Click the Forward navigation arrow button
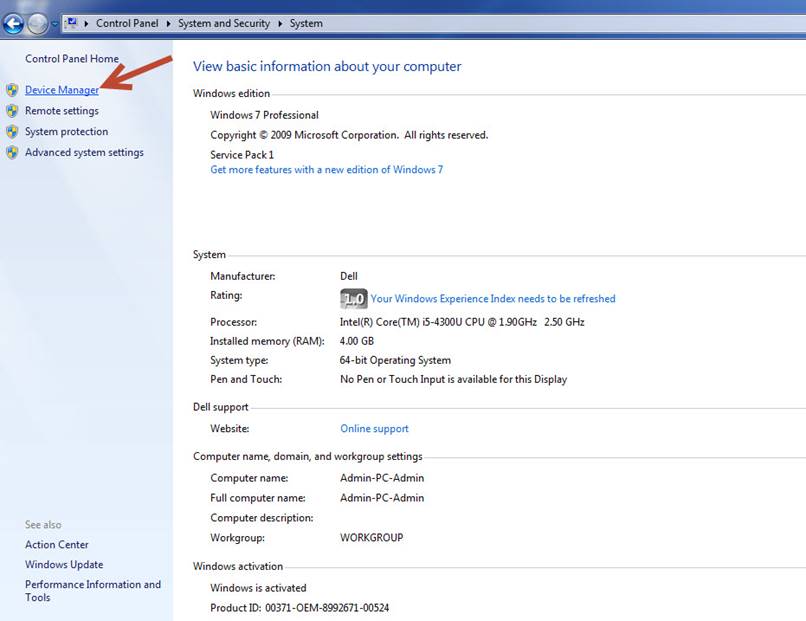This screenshot has height=621, width=806. 38,23
